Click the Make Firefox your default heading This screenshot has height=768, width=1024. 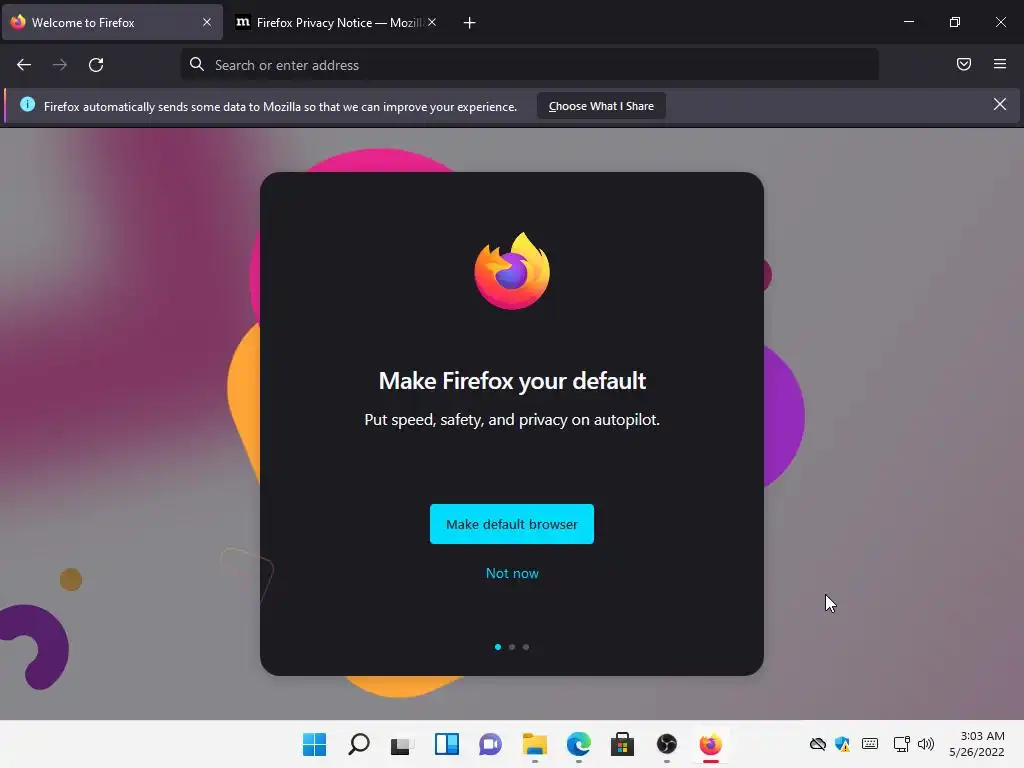(512, 381)
